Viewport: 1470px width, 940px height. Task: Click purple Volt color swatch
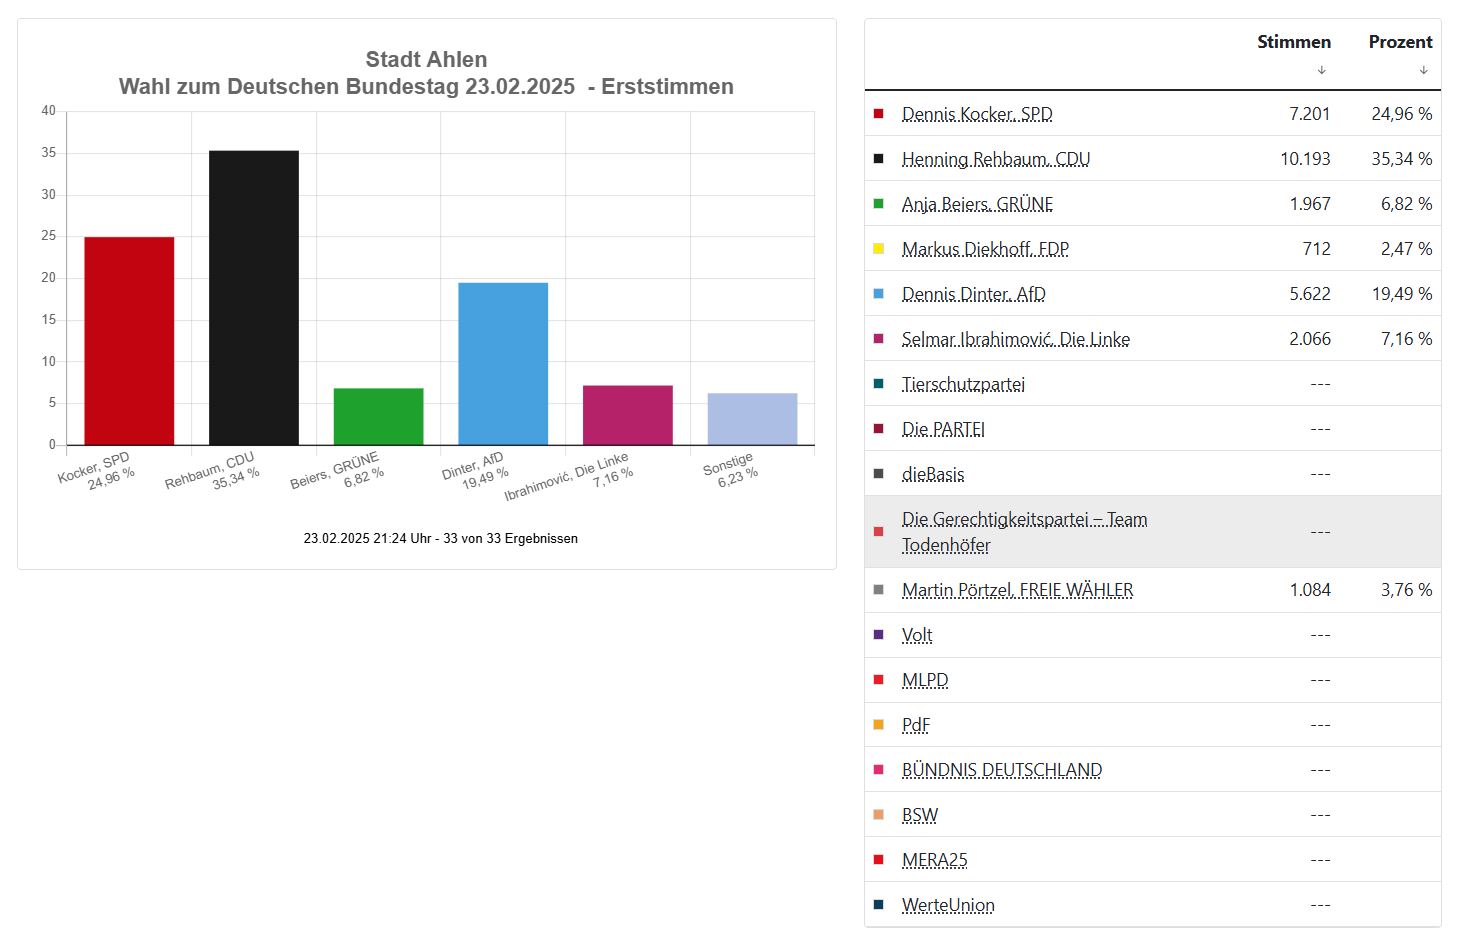pos(879,635)
